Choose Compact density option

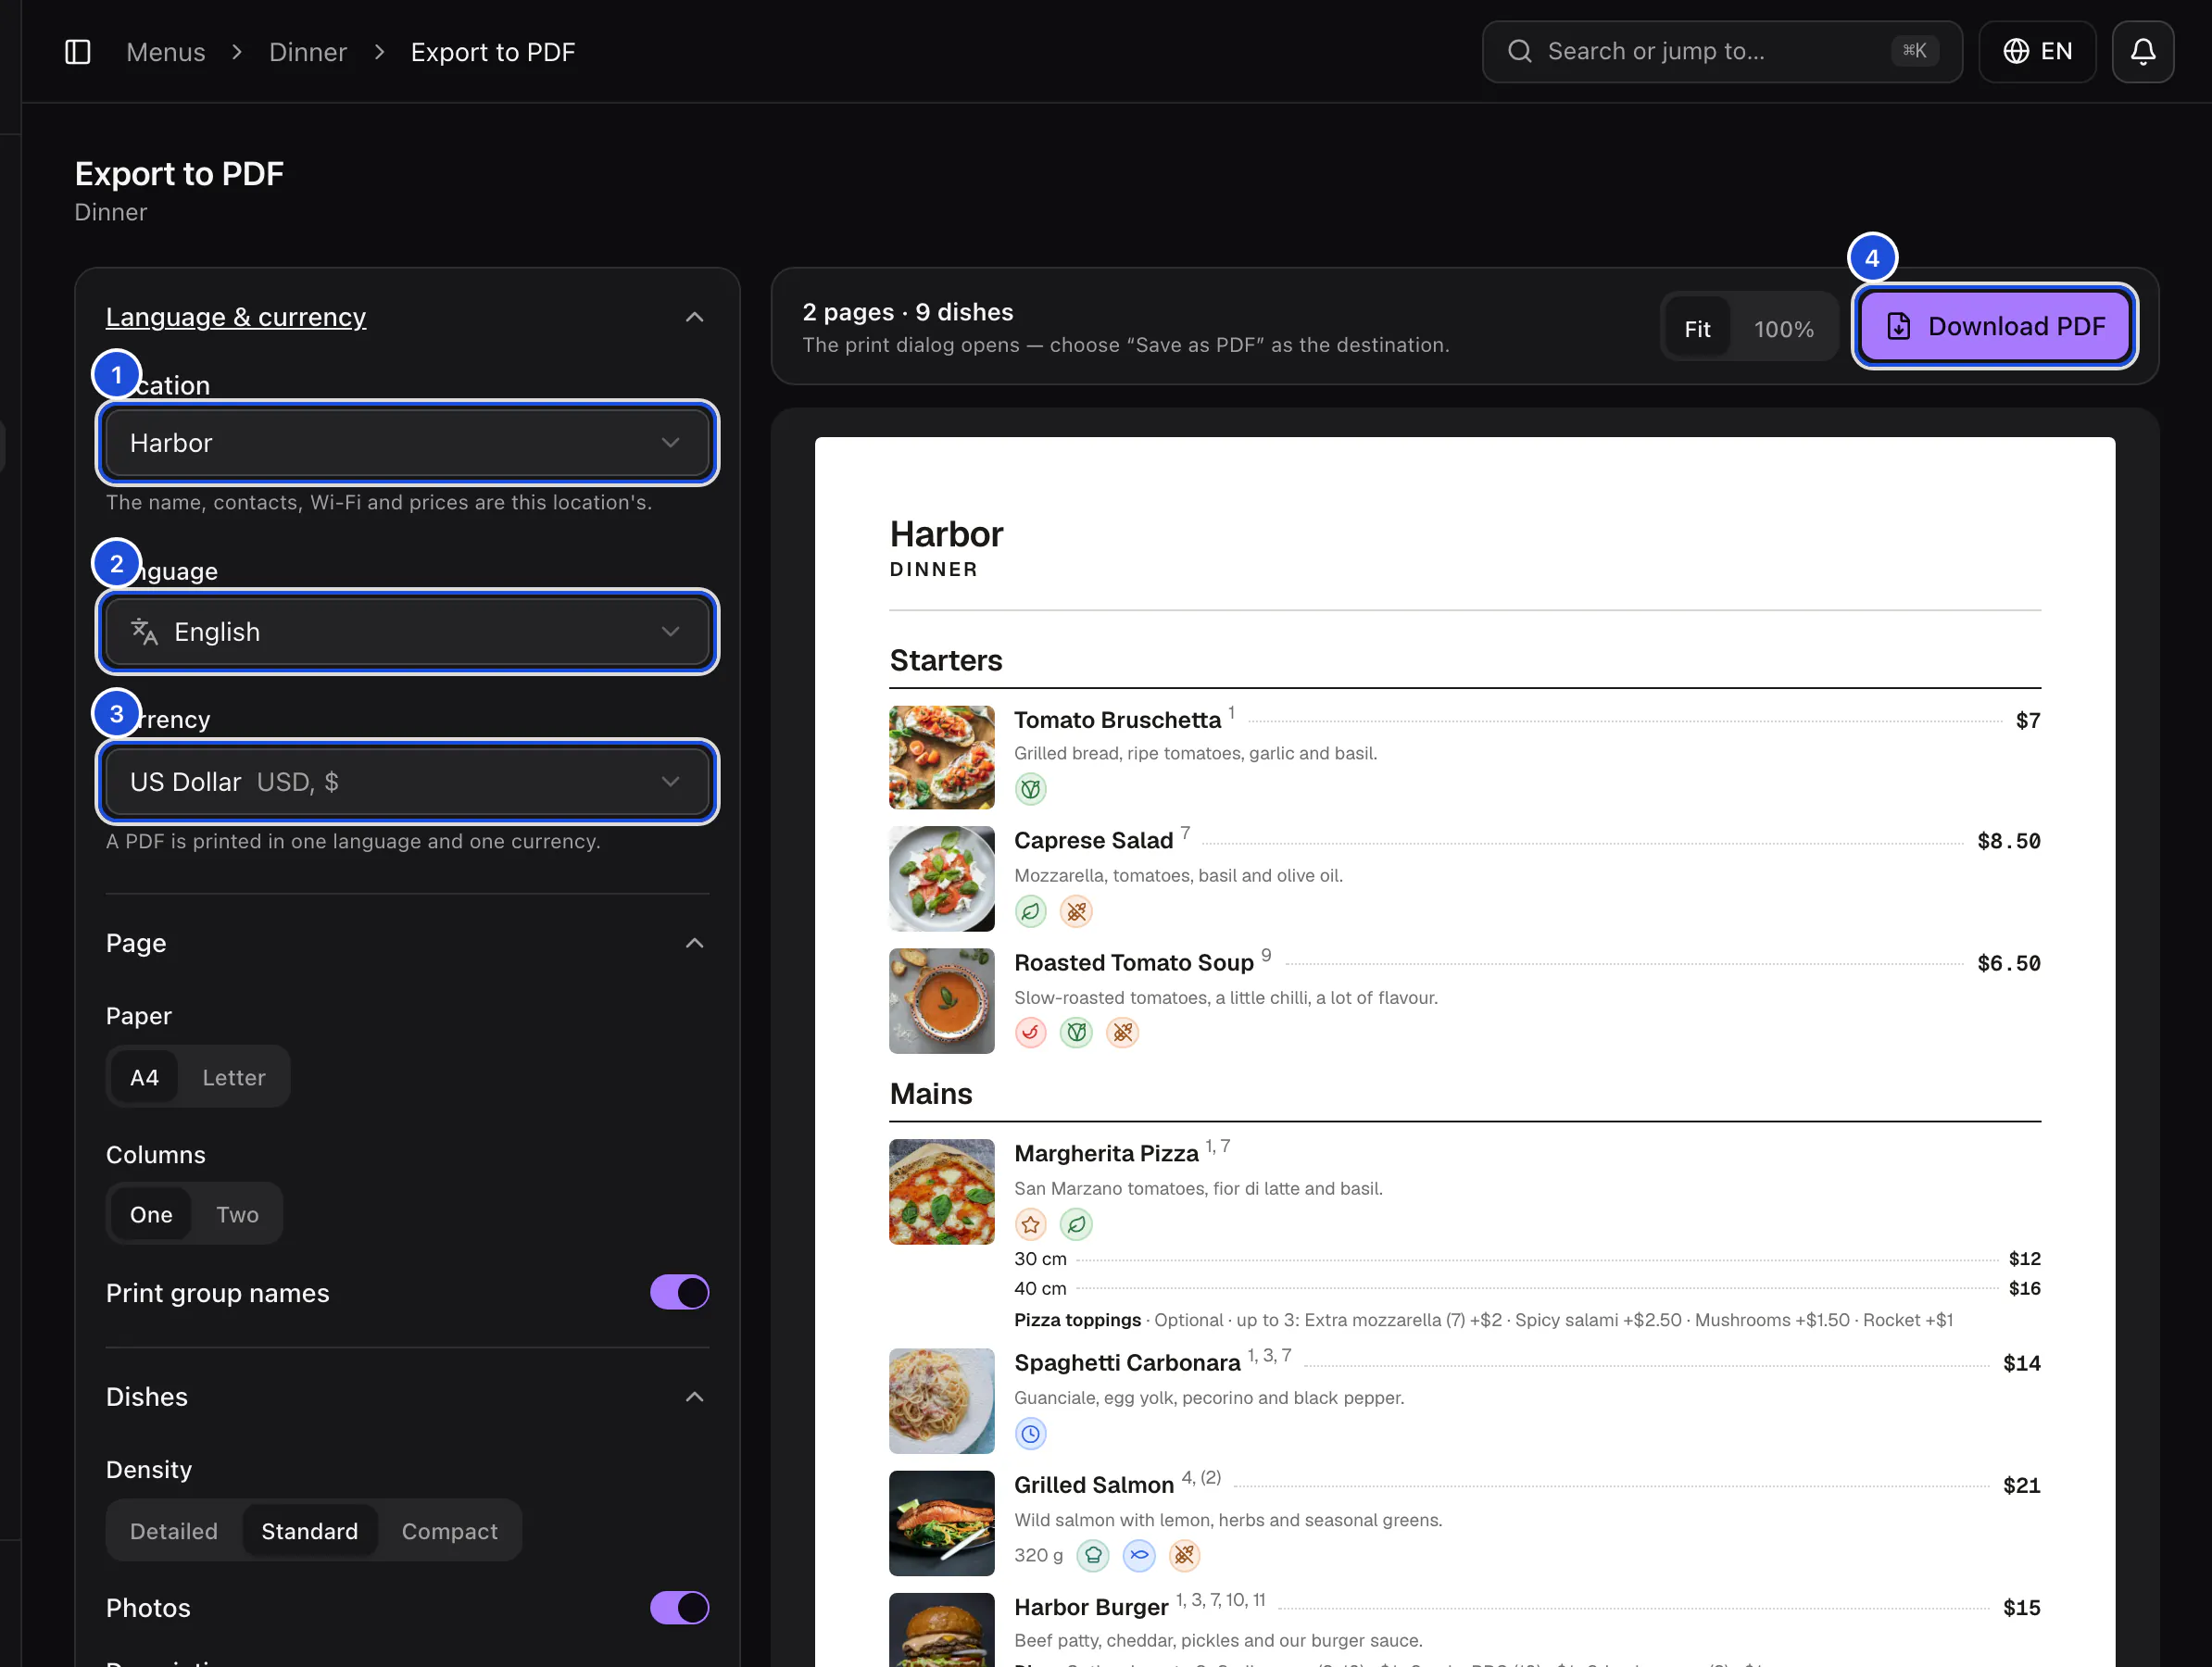(x=450, y=1532)
